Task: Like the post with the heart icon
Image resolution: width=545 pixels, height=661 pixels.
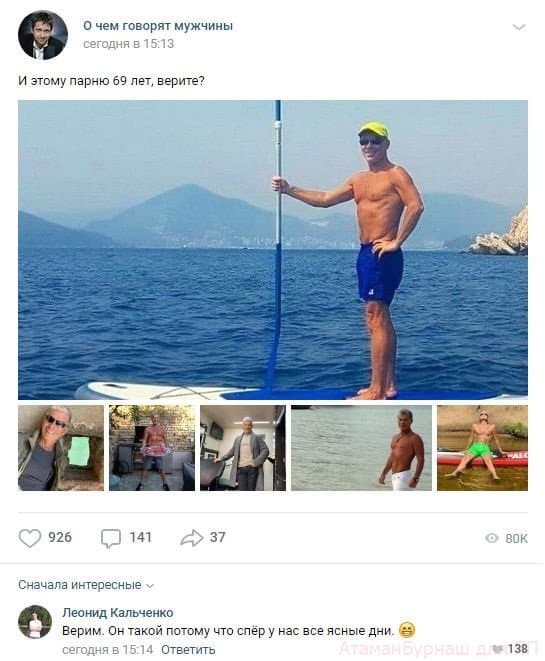Action: coord(30,538)
